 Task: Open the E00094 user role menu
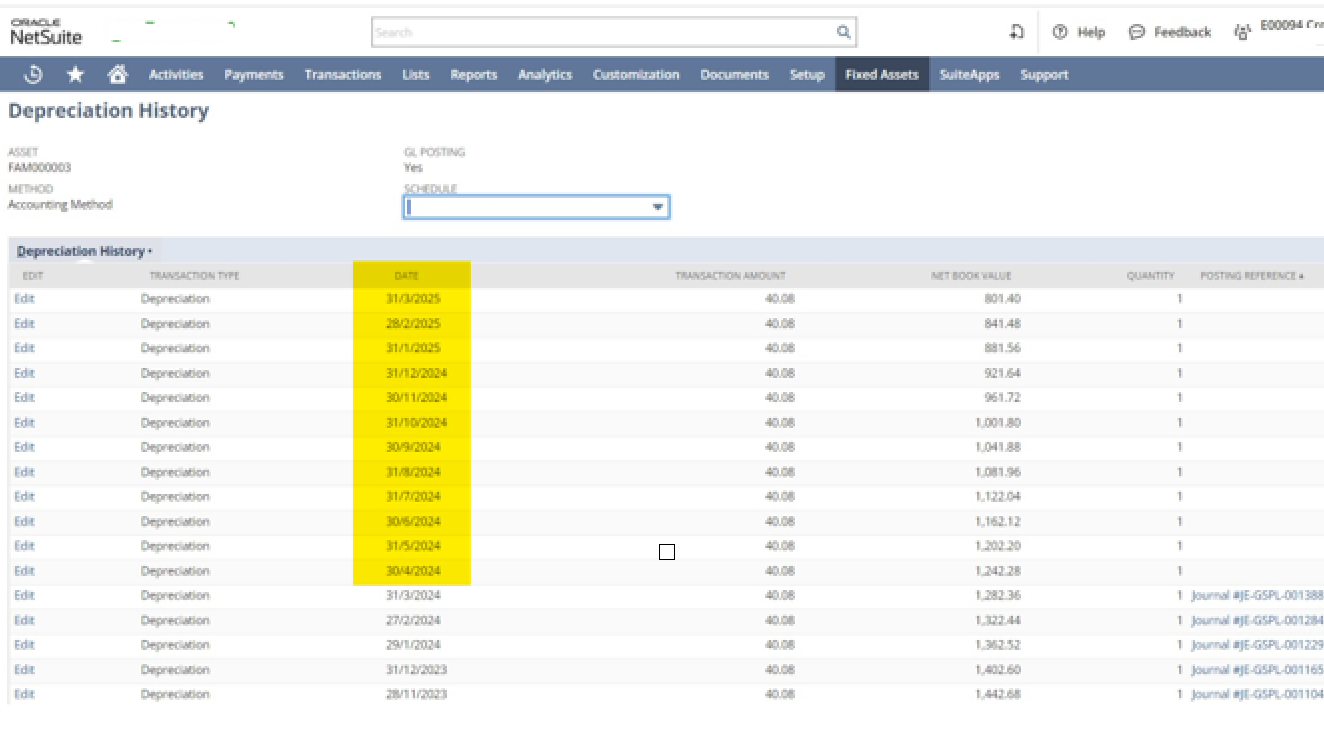(x=1290, y=28)
